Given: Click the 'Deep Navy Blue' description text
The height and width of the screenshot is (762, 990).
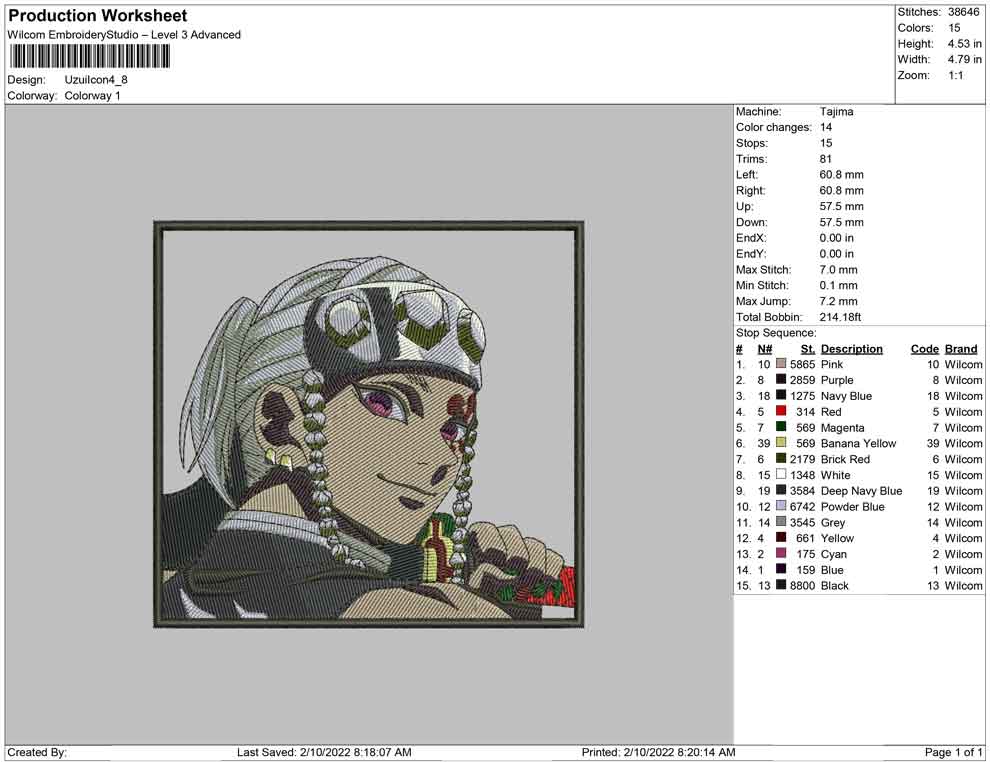Looking at the screenshot, I should (x=861, y=491).
